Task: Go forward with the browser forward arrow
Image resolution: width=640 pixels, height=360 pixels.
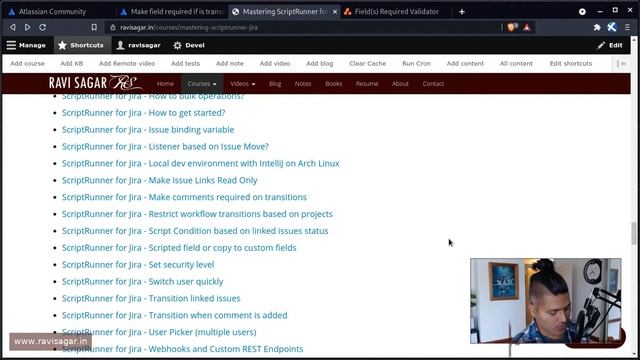Action: [x=27, y=27]
